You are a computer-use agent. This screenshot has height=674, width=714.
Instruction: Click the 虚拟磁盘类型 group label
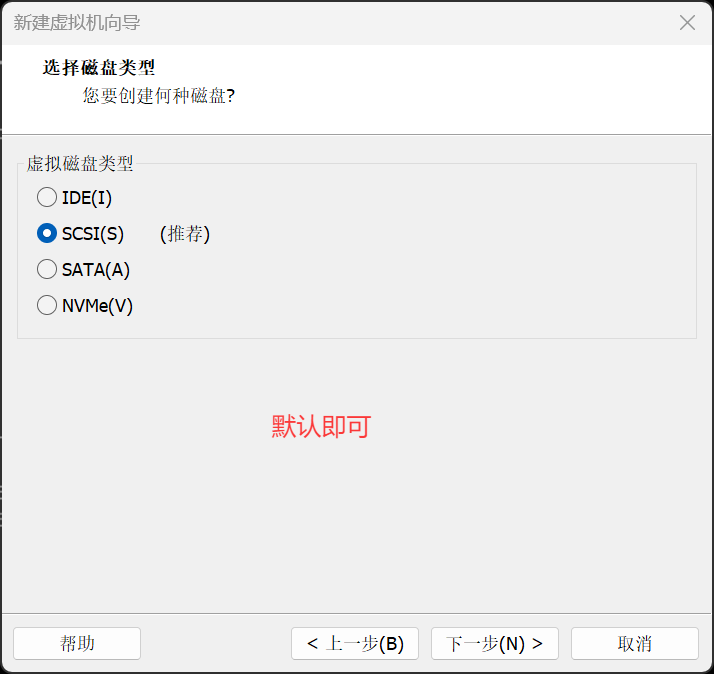point(80,163)
